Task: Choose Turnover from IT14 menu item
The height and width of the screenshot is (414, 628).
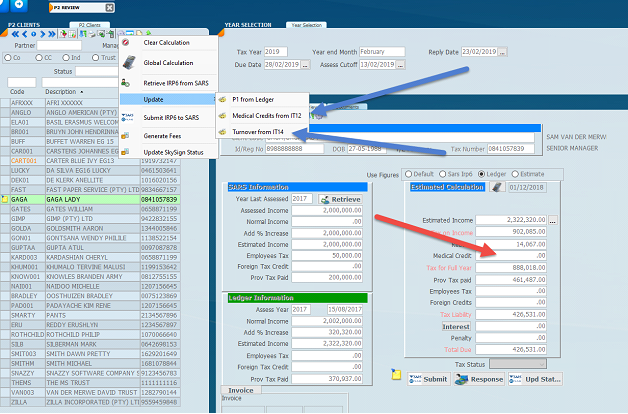Action: [262, 131]
